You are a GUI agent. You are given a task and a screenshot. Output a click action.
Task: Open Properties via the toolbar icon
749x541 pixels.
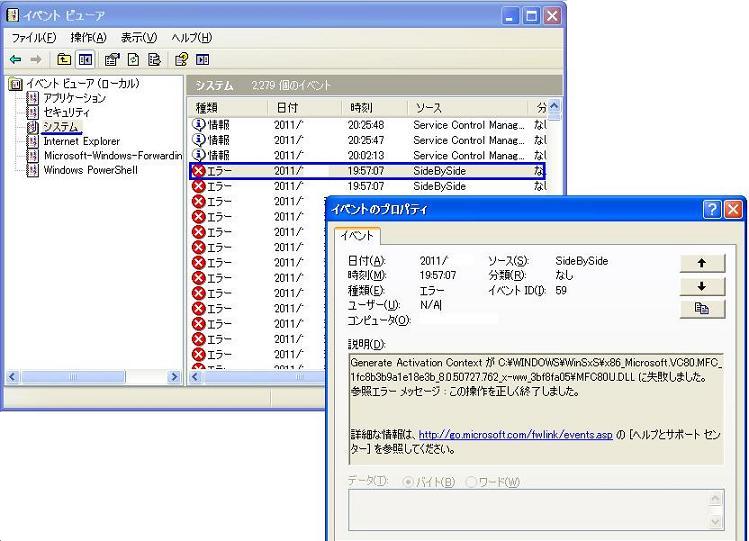pyautogui.click(x=113, y=59)
